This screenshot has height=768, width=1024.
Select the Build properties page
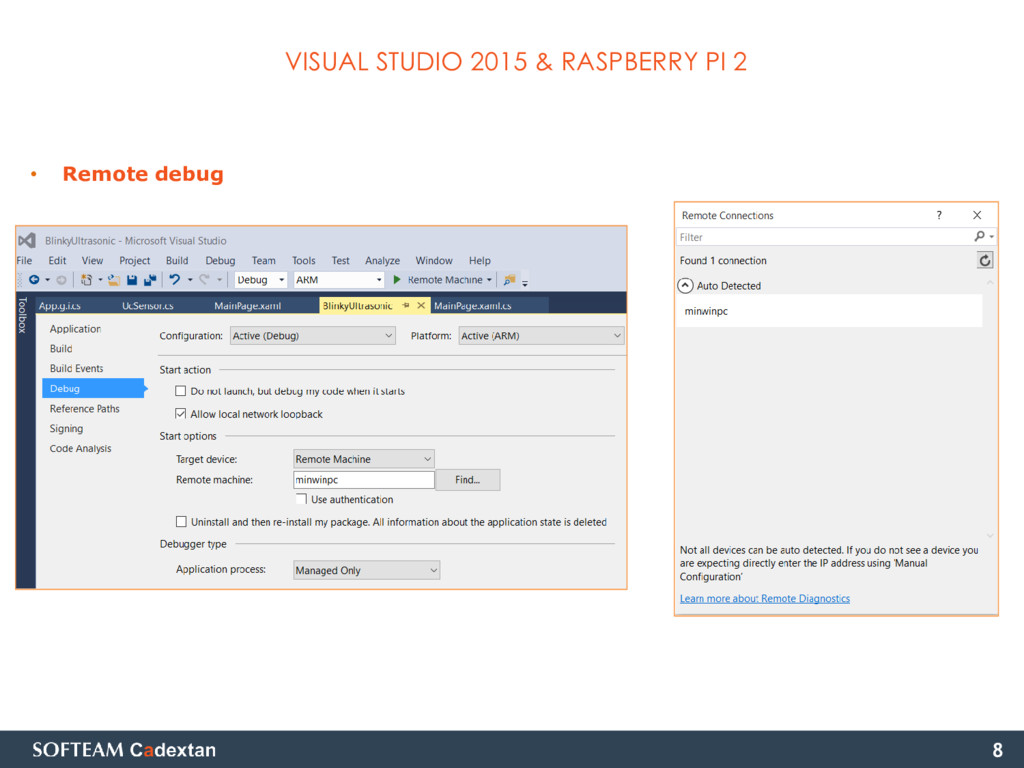coord(61,349)
